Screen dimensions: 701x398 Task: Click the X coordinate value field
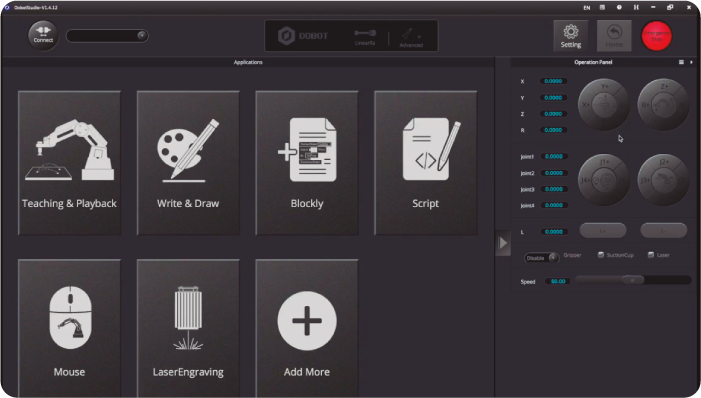coord(553,81)
